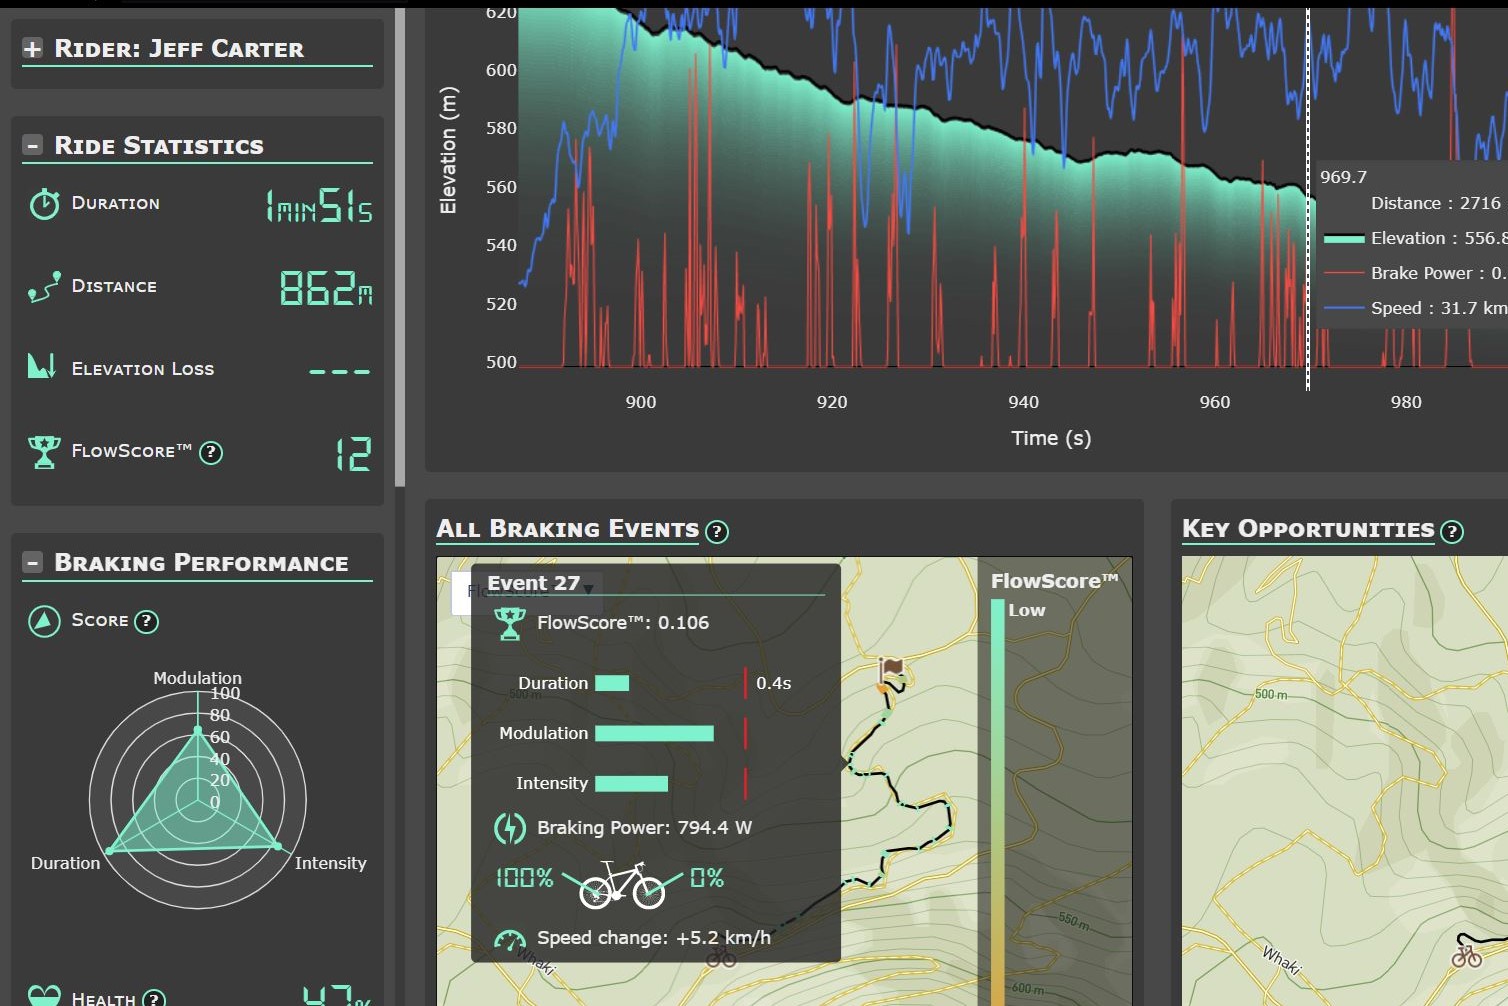Click the Elevation Loss icon
The height and width of the screenshot is (1006, 1508).
coord(42,368)
